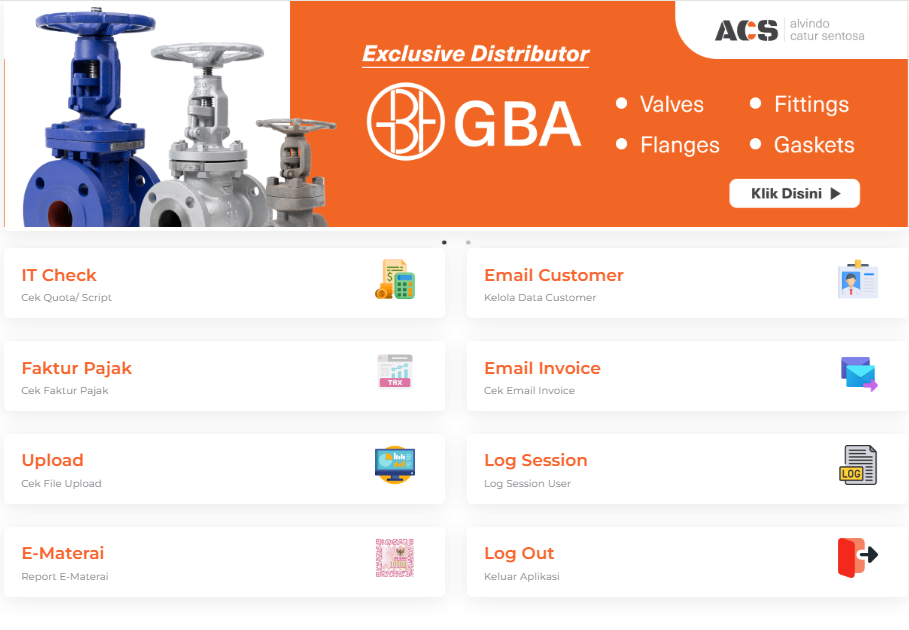Viewport: 909px width, 630px height.
Task: Click the Log Session document icon
Action: pyautogui.click(x=858, y=466)
